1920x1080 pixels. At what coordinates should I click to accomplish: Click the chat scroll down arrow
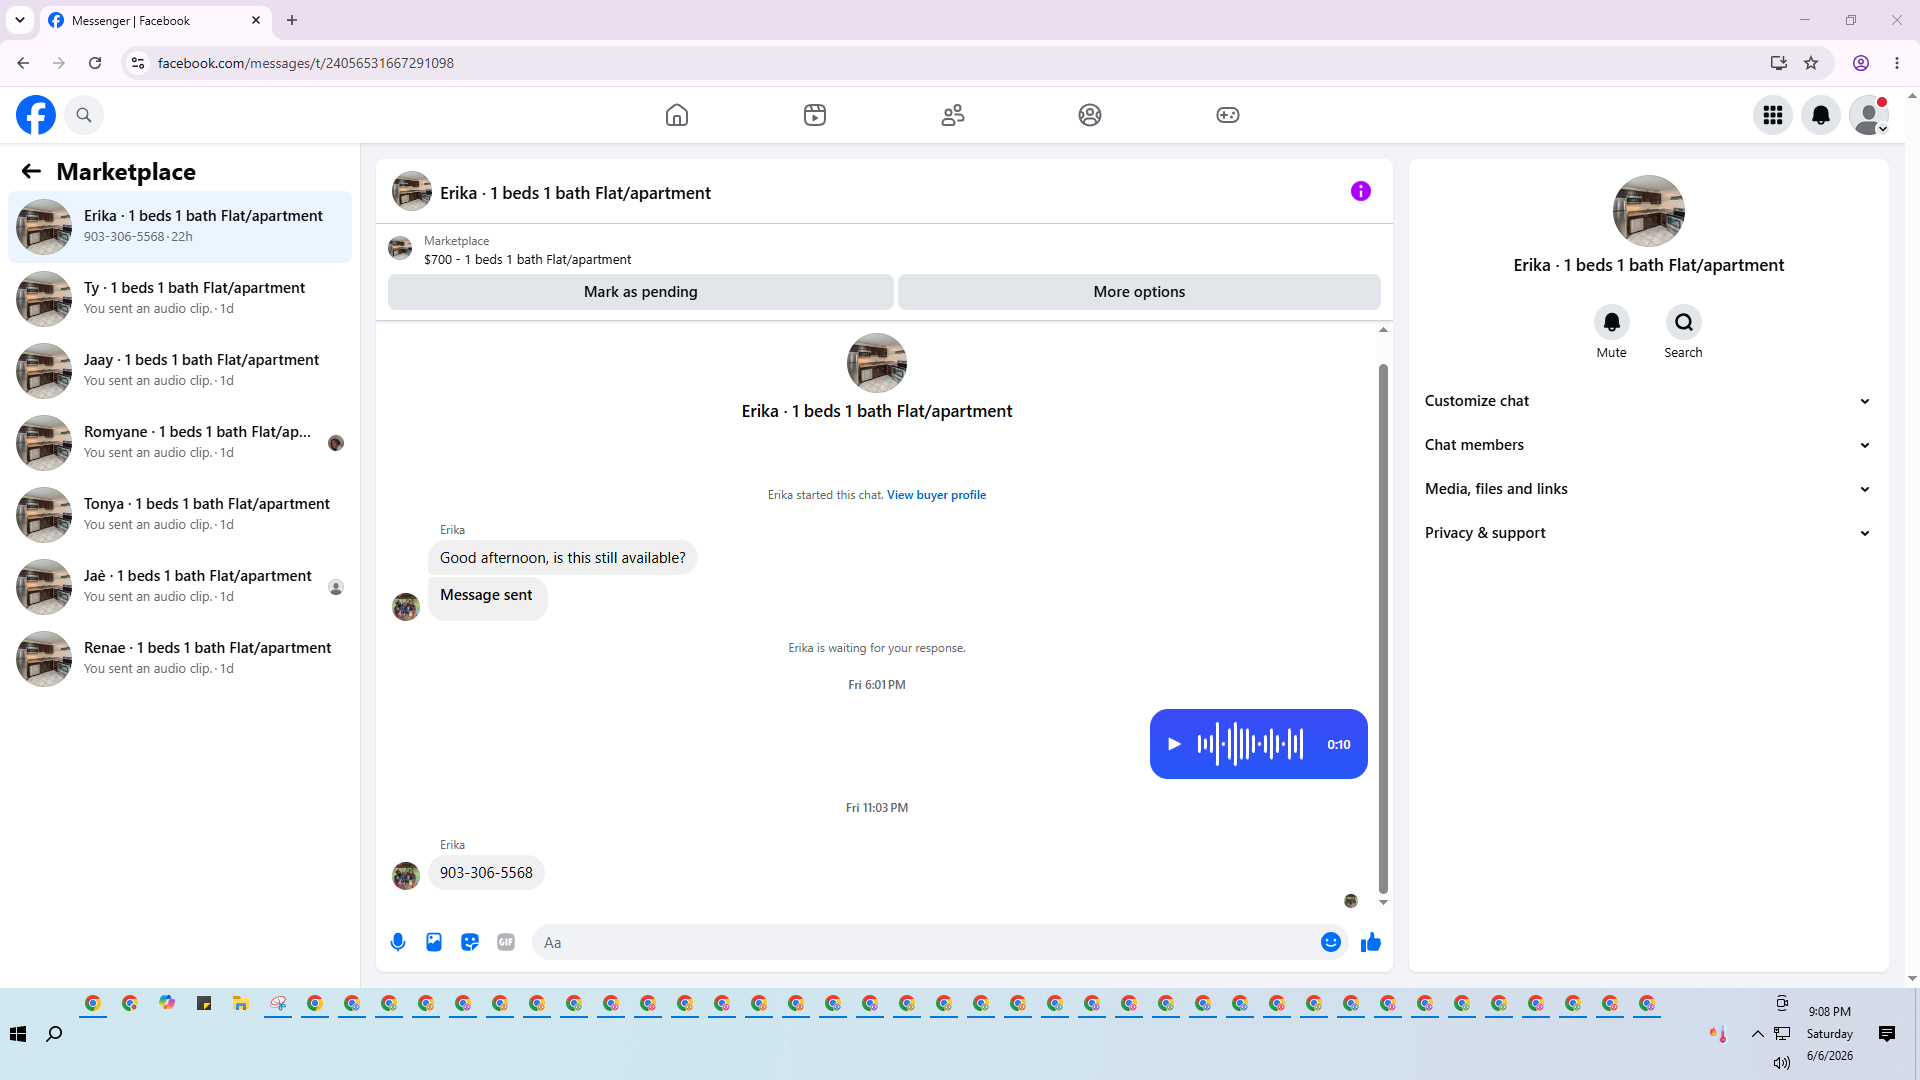pyautogui.click(x=1383, y=902)
